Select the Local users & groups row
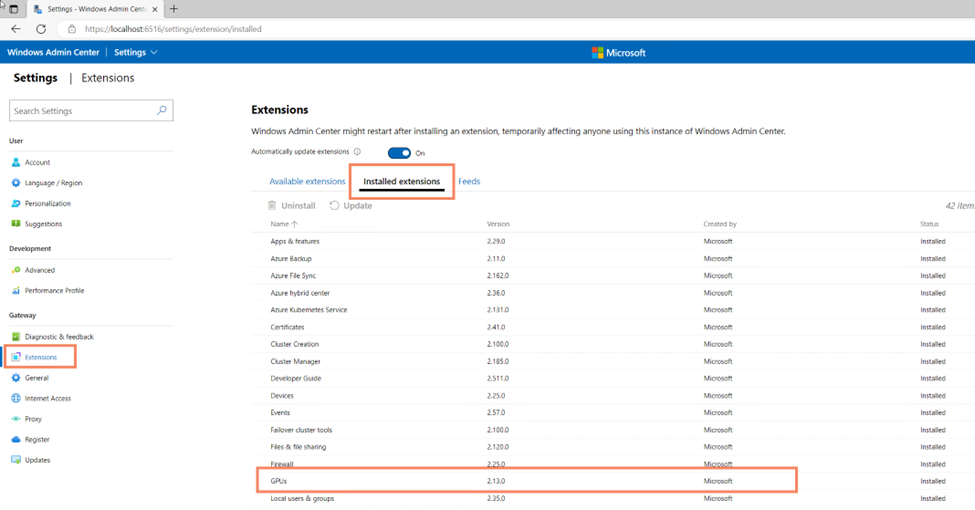 pos(612,498)
